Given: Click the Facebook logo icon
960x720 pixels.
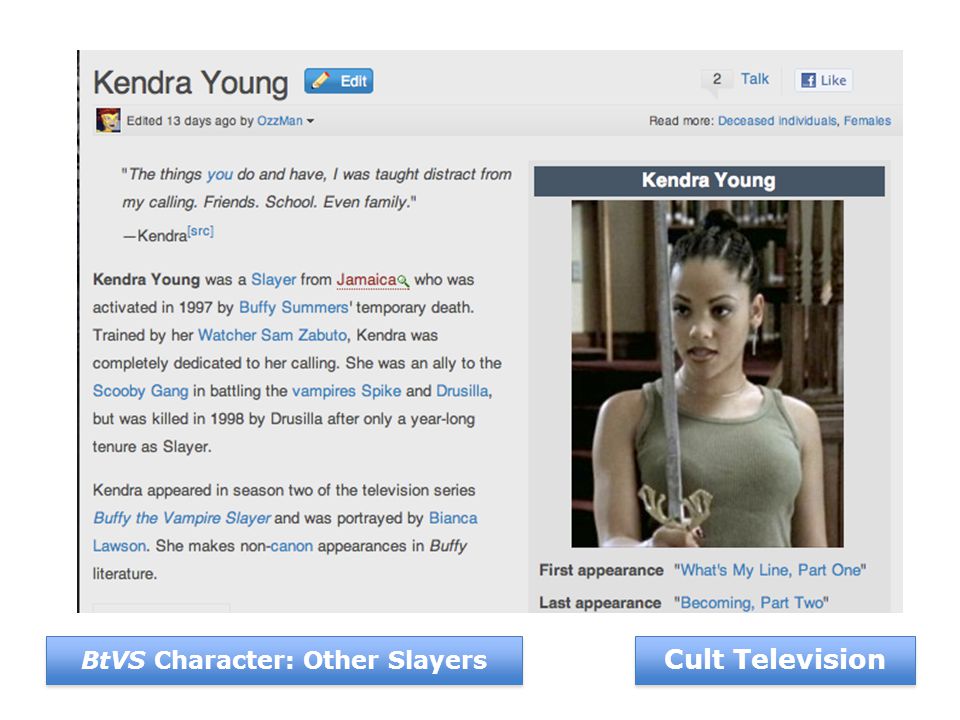Looking at the screenshot, I should (x=808, y=80).
